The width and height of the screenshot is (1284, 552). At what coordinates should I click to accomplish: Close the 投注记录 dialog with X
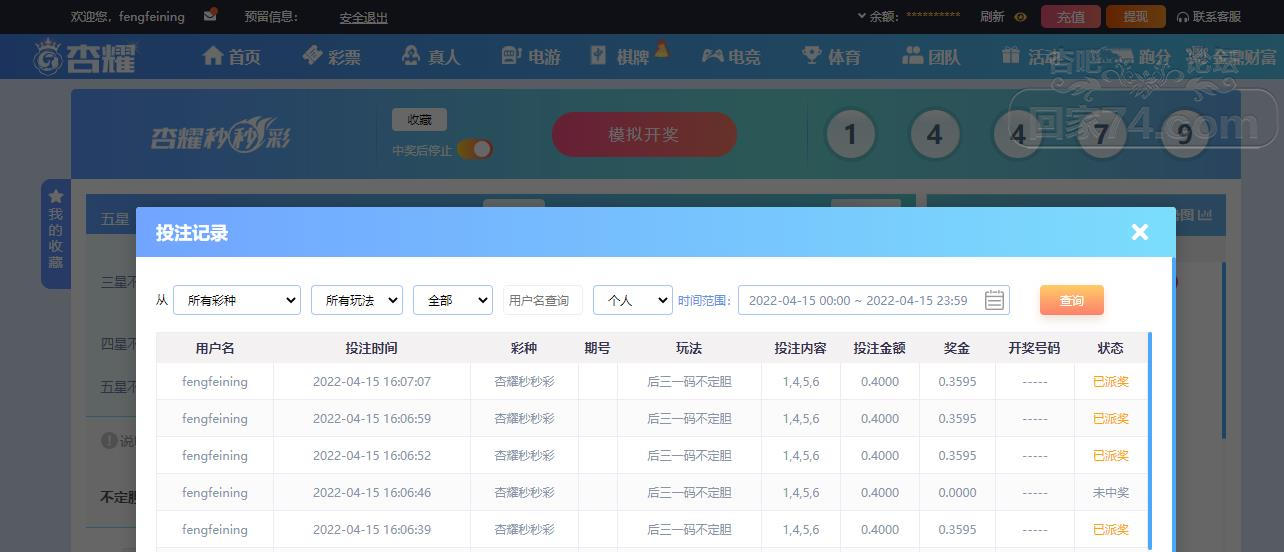tap(1140, 232)
